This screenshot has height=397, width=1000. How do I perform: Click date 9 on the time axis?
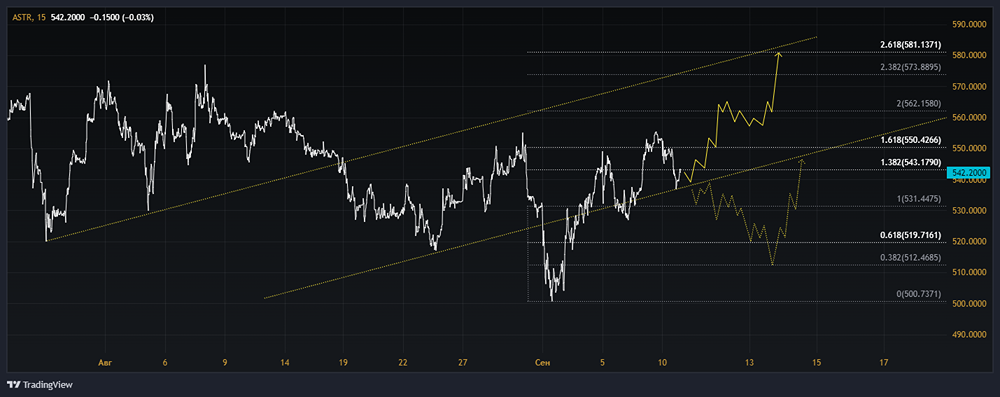[x=224, y=363]
